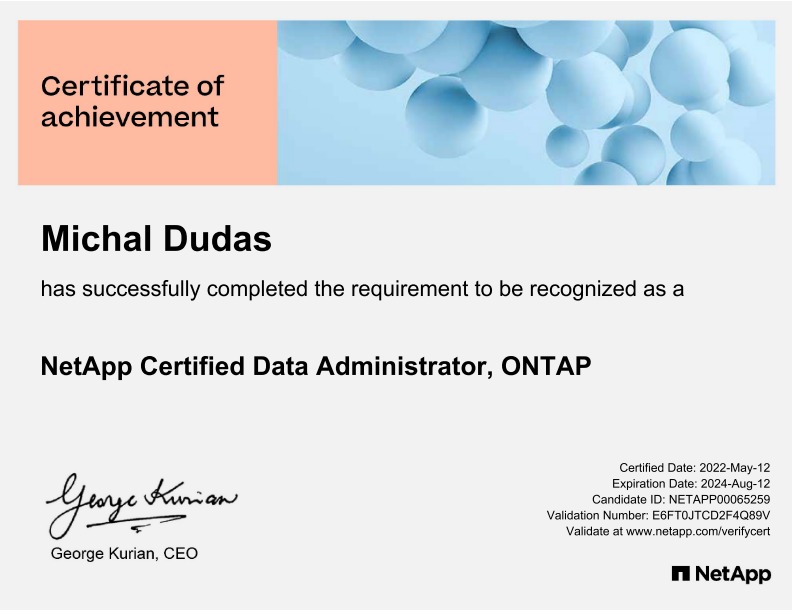Click 'Validation Number: E6FT0JTCD2F4Q89V' line
Screen dimensions: 792x612
tap(658, 516)
